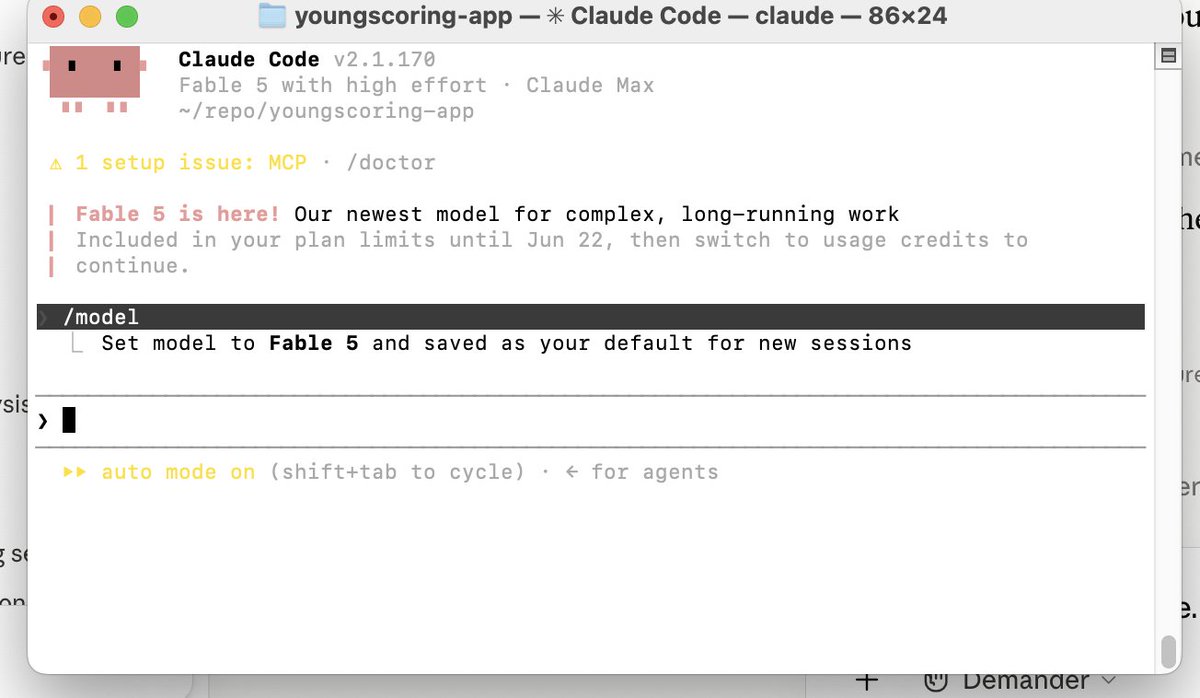Click '(shift+tab to cycle)' hint text

tap(397, 472)
